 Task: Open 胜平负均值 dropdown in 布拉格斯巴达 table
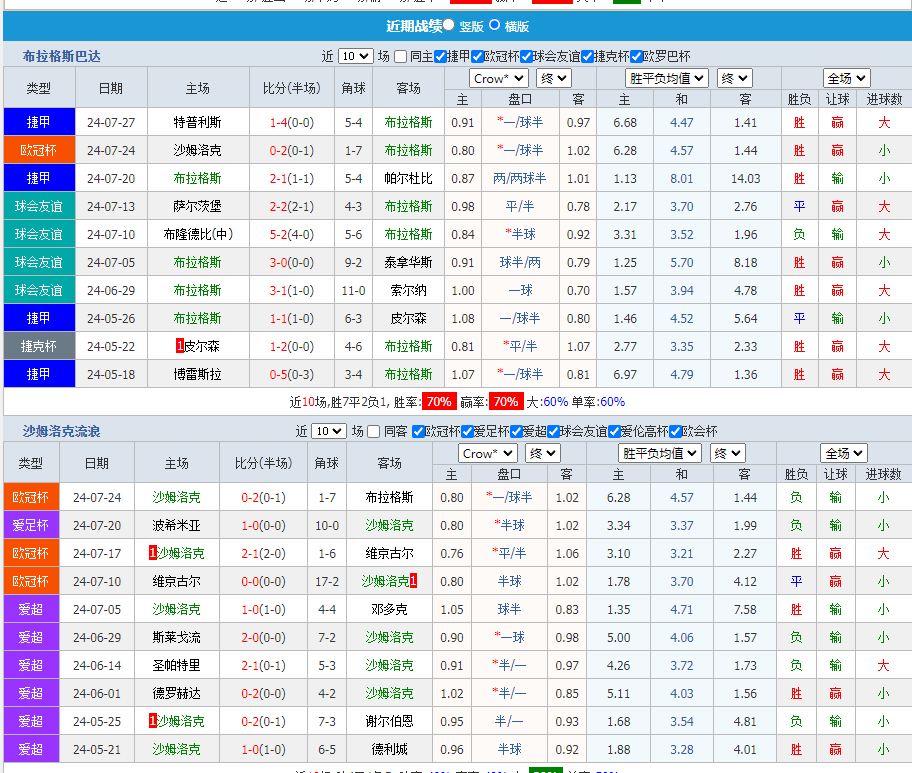pos(667,78)
